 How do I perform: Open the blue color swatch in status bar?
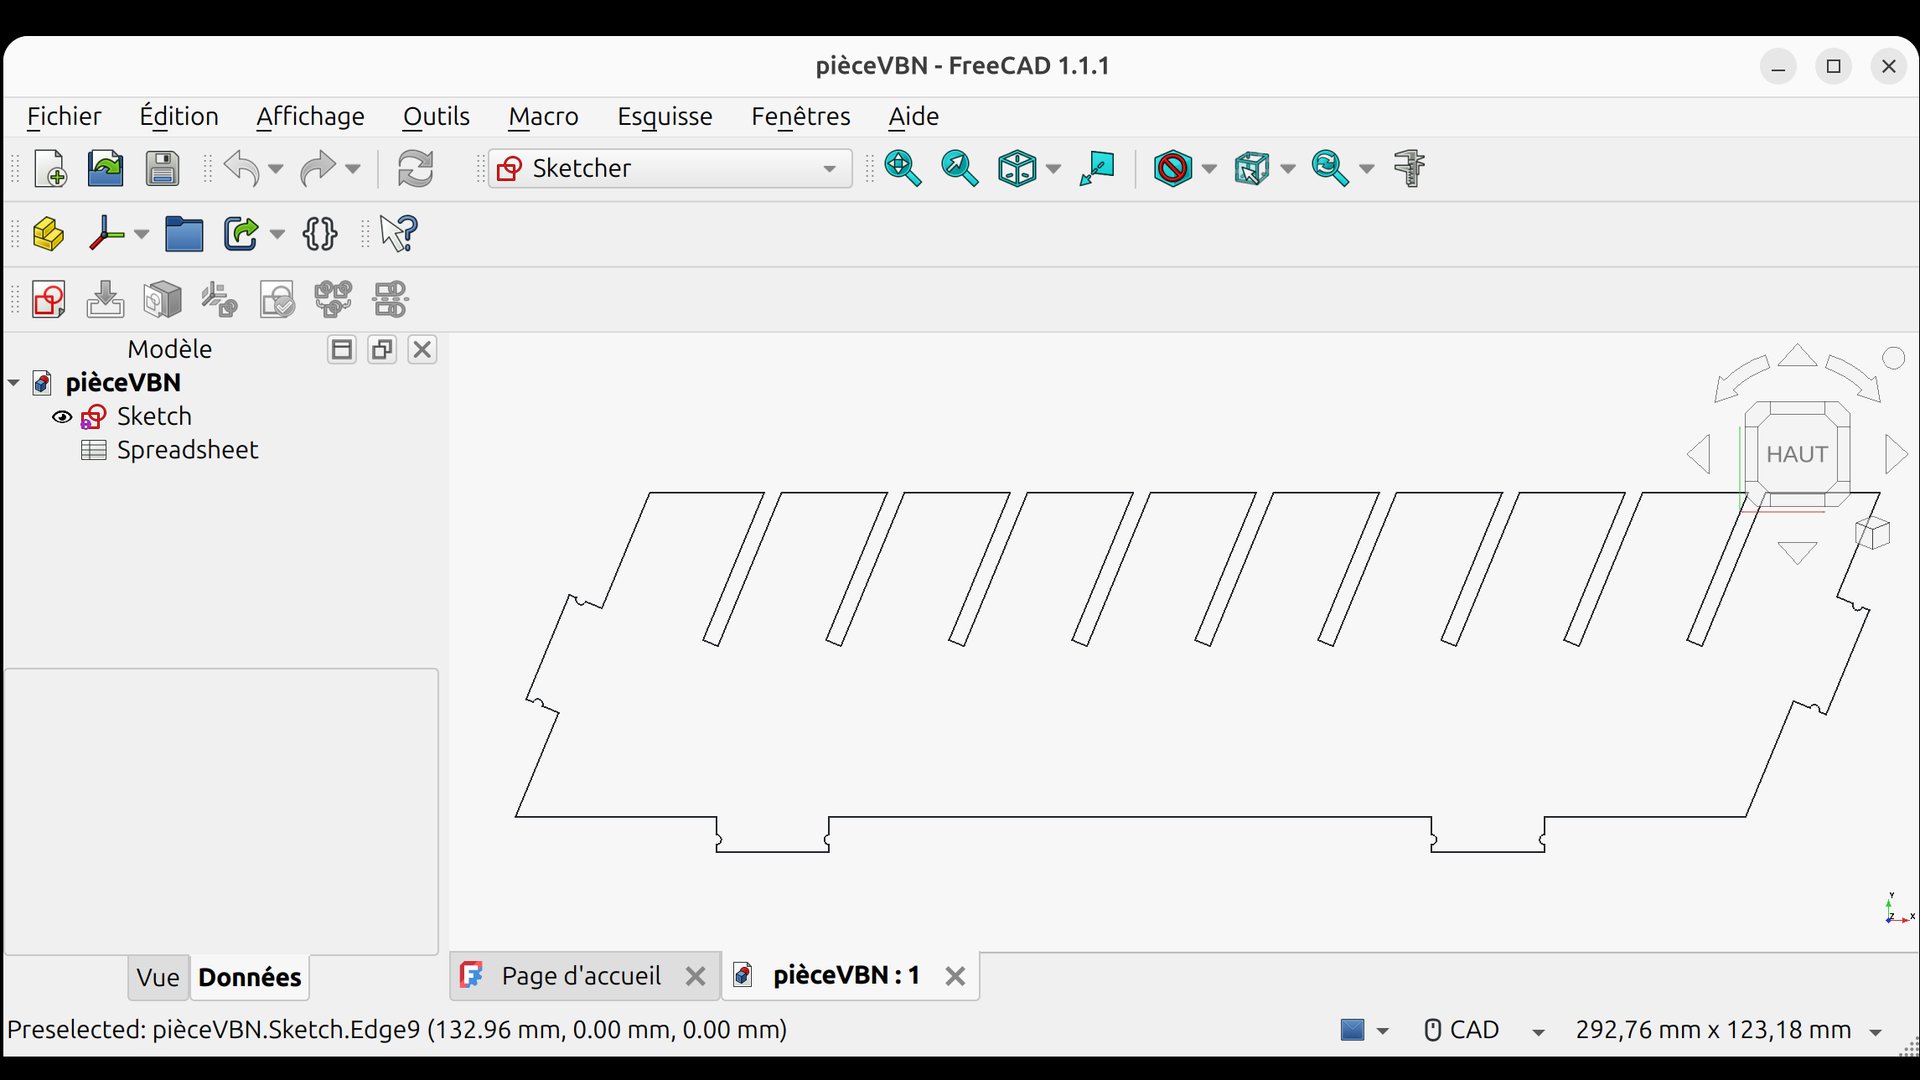(1352, 1030)
